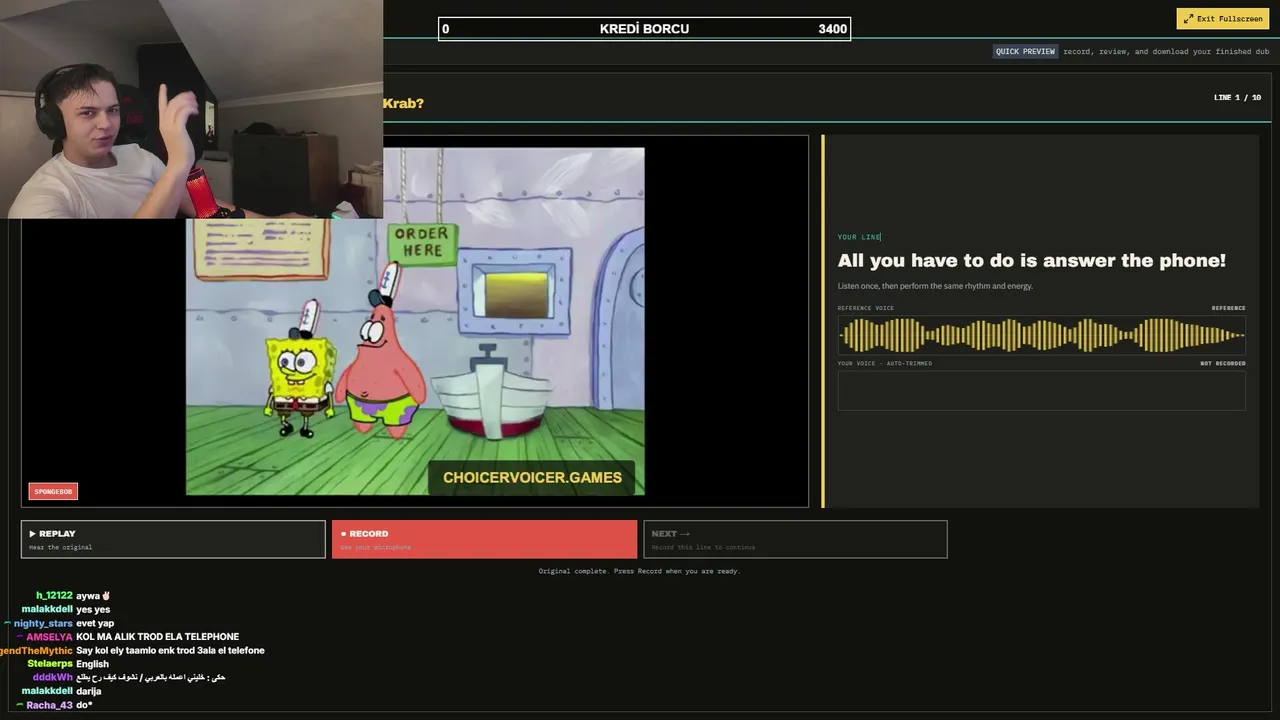The height and width of the screenshot is (720, 1280).
Task: Click h_12122's chat message "aywa"
Action: pyautogui.click(x=93, y=596)
